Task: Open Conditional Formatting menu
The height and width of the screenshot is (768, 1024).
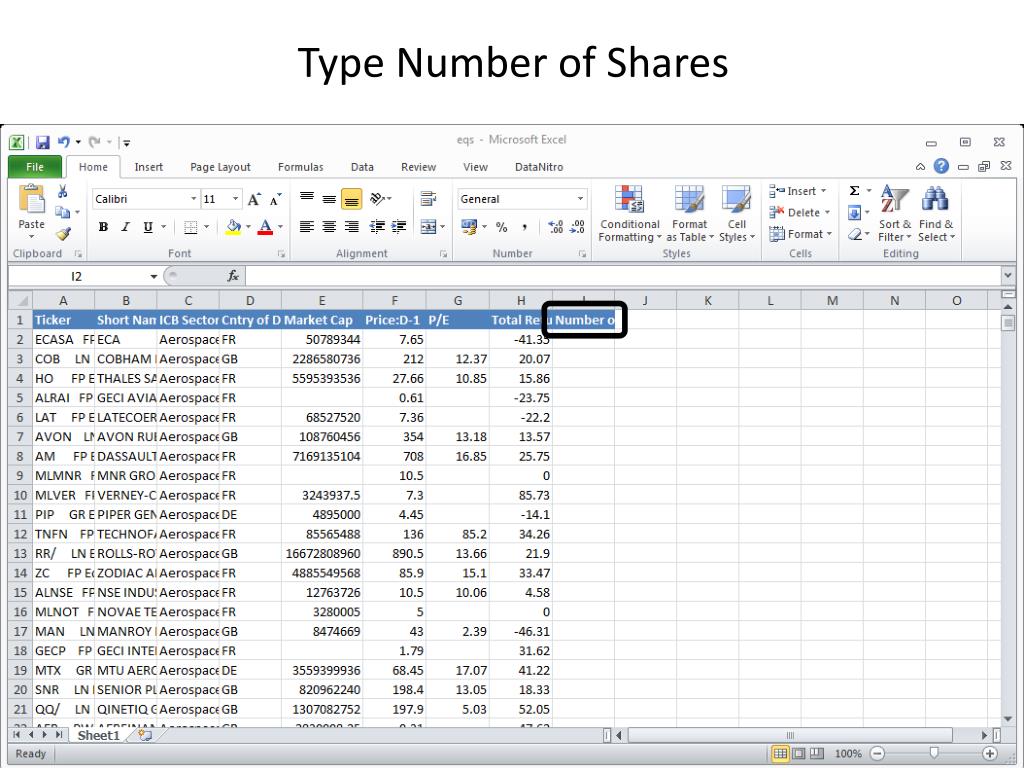Action: [630, 214]
